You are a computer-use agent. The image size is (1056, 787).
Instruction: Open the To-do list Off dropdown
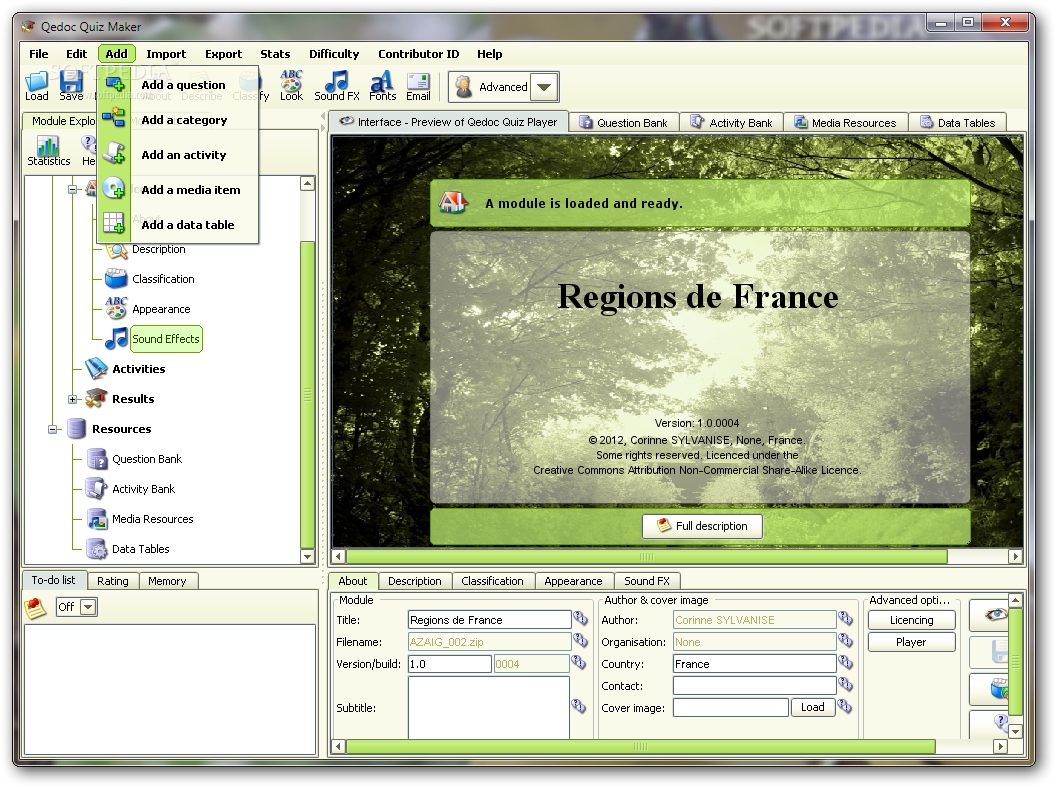pos(88,607)
